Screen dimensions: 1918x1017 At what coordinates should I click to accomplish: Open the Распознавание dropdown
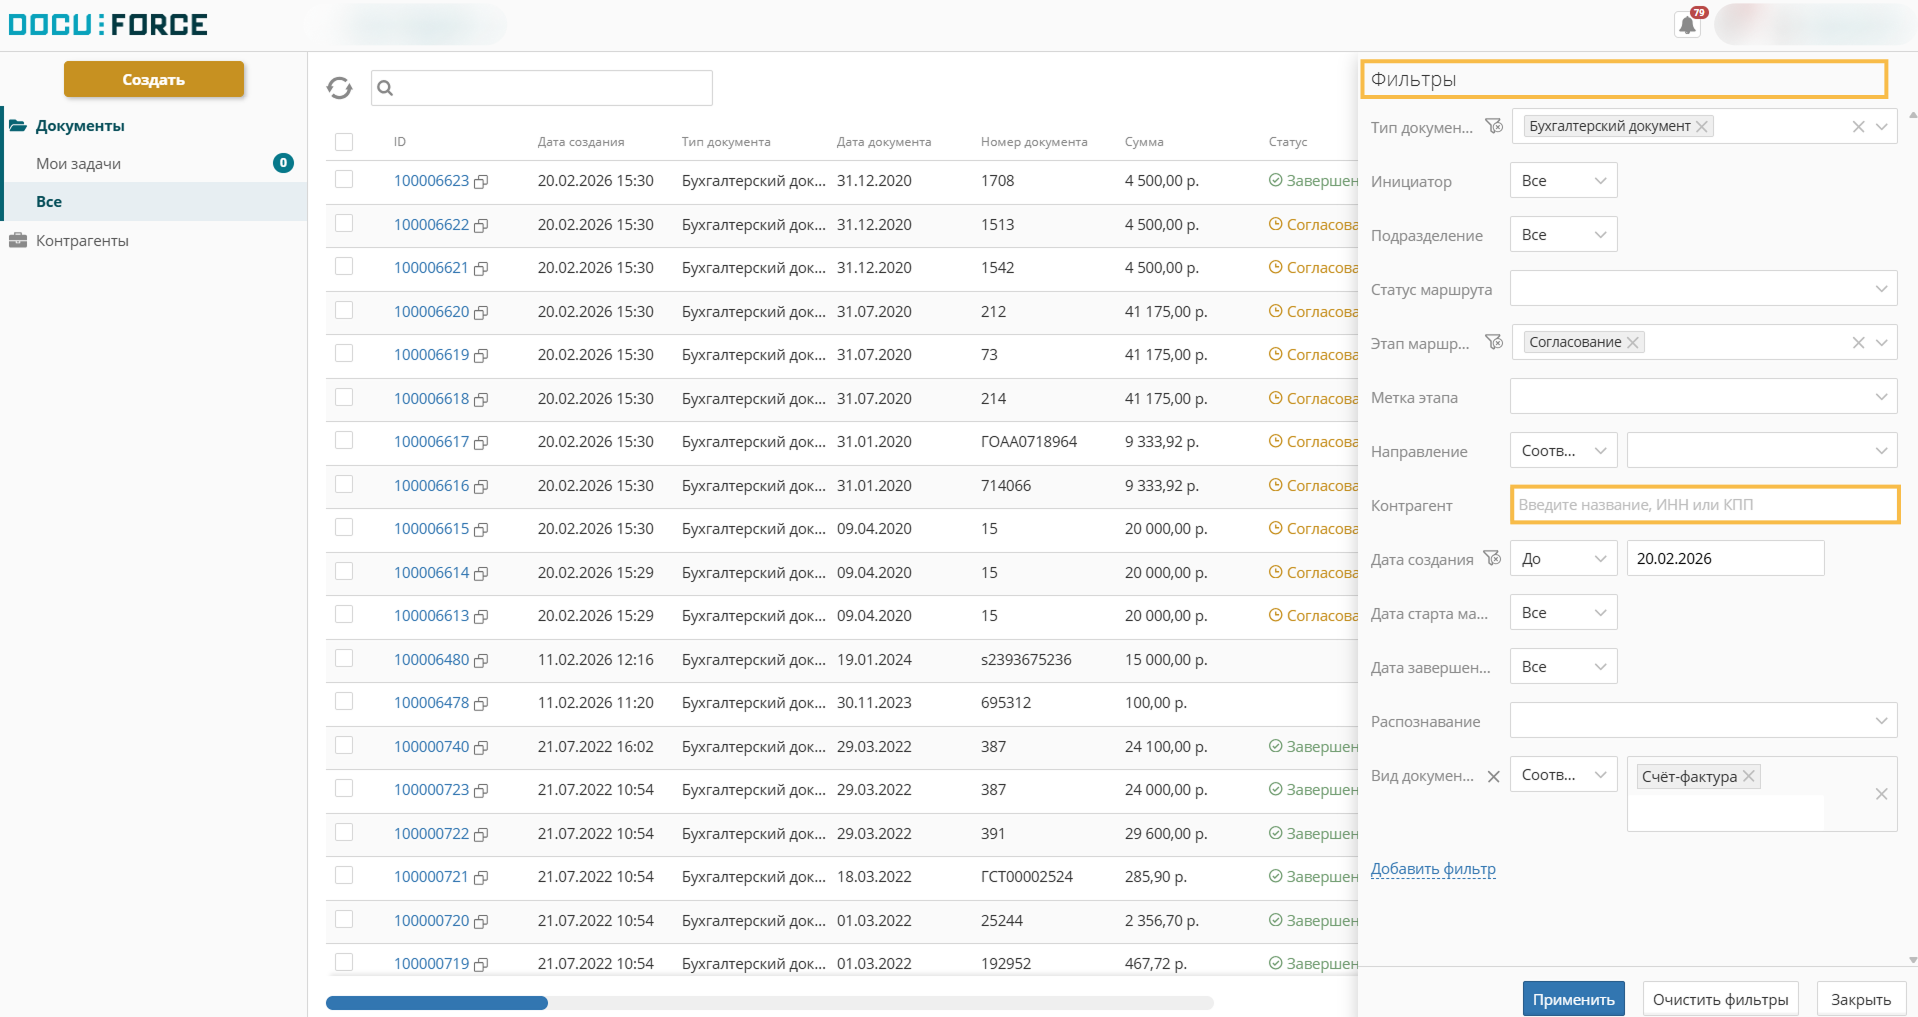[1703, 721]
